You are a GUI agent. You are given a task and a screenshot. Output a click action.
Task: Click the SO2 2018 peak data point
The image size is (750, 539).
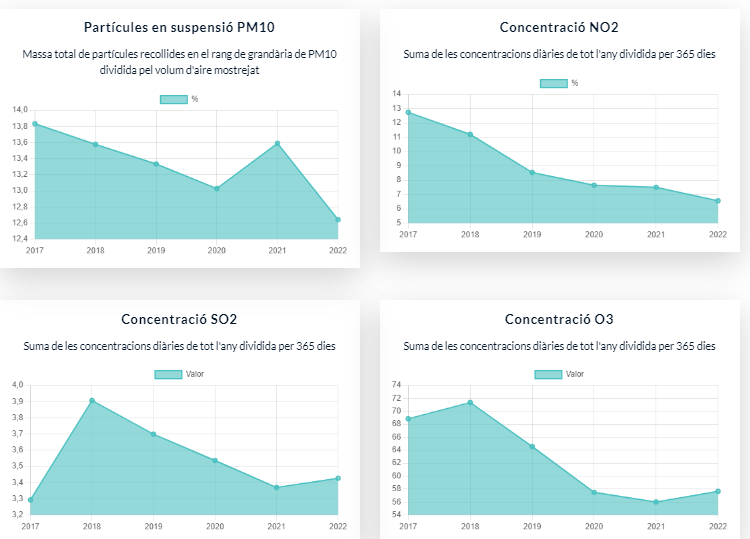[92, 401]
